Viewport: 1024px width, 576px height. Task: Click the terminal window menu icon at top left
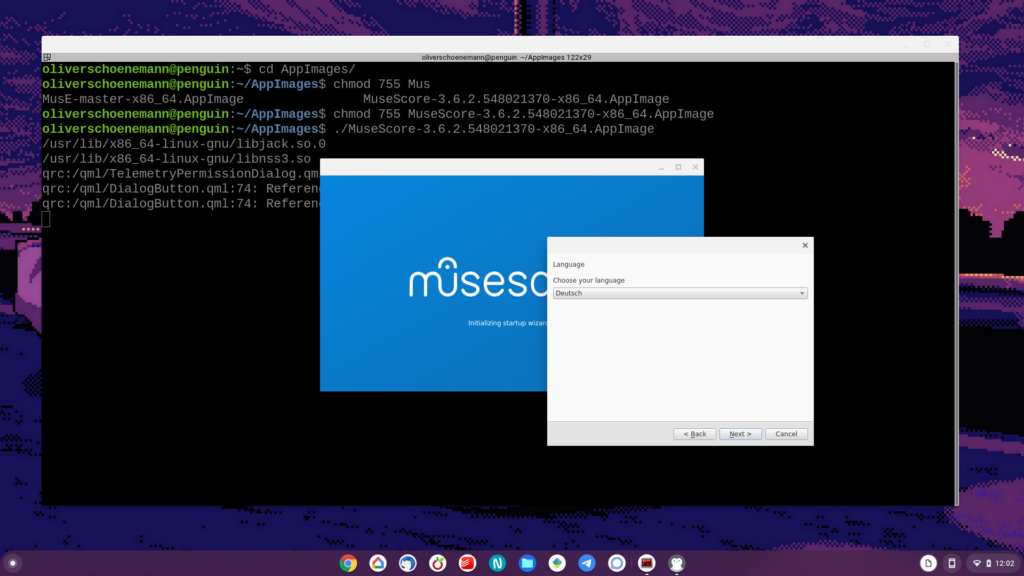47,57
